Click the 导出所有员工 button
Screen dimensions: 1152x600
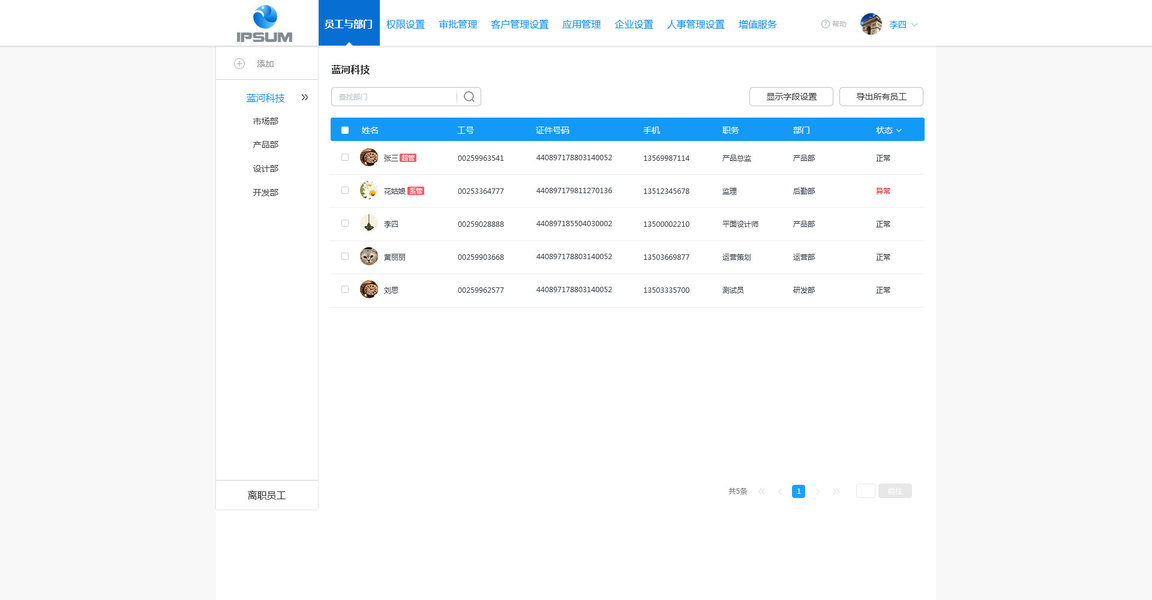(881, 97)
